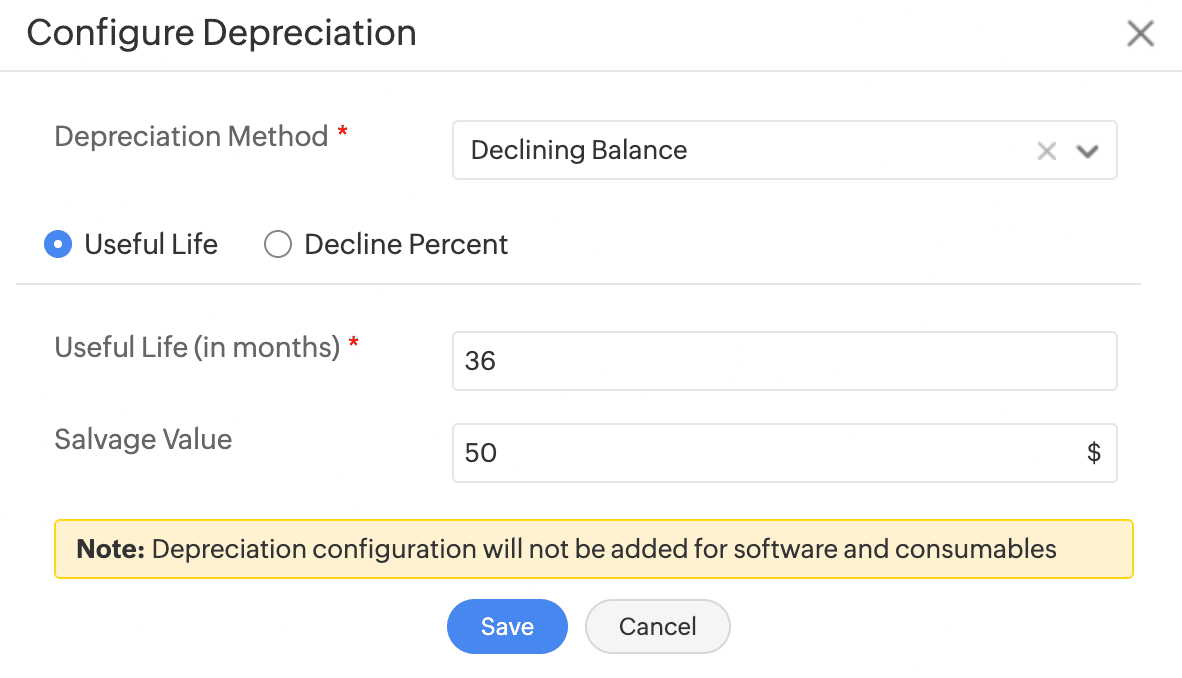The width and height of the screenshot is (1182, 678).
Task: Click the Decline Percent option label
Action: 406,245
